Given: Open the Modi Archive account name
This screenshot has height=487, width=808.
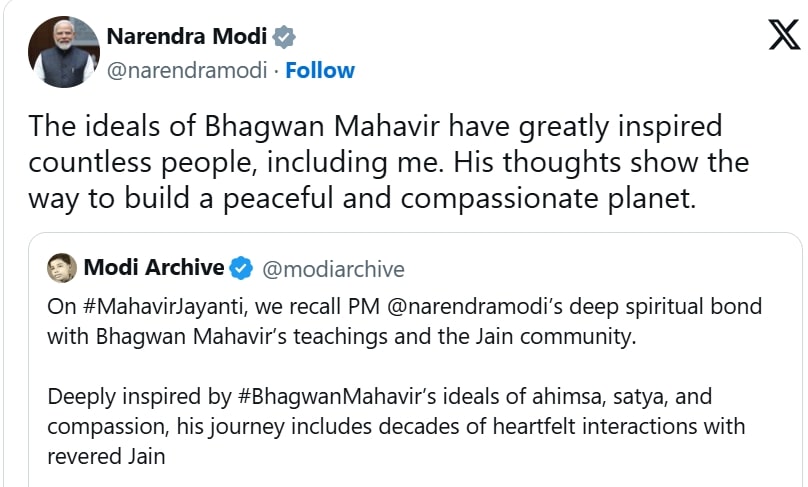Looking at the screenshot, I should pos(154,267).
